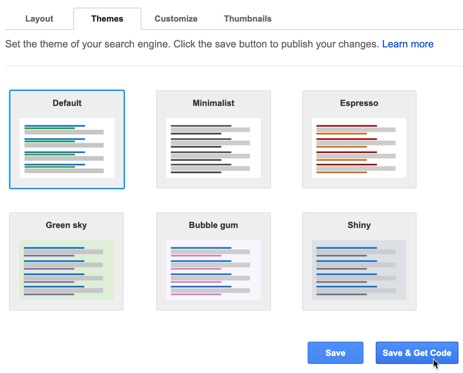The image size is (463, 373).
Task: Select the Espresso theme card
Action: [359, 139]
